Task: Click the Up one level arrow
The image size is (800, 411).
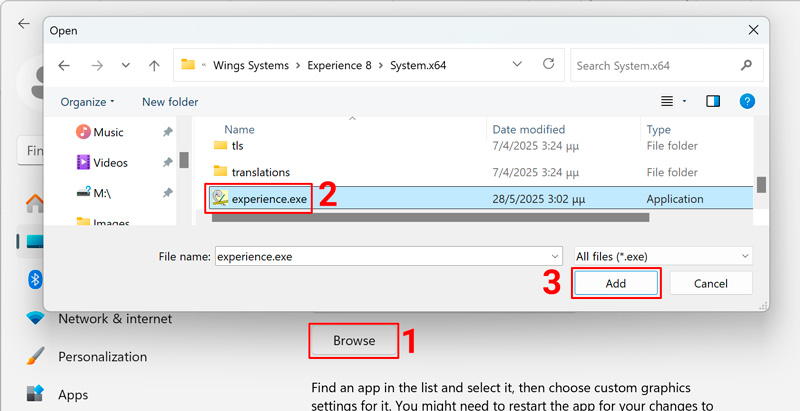Action: coord(154,66)
